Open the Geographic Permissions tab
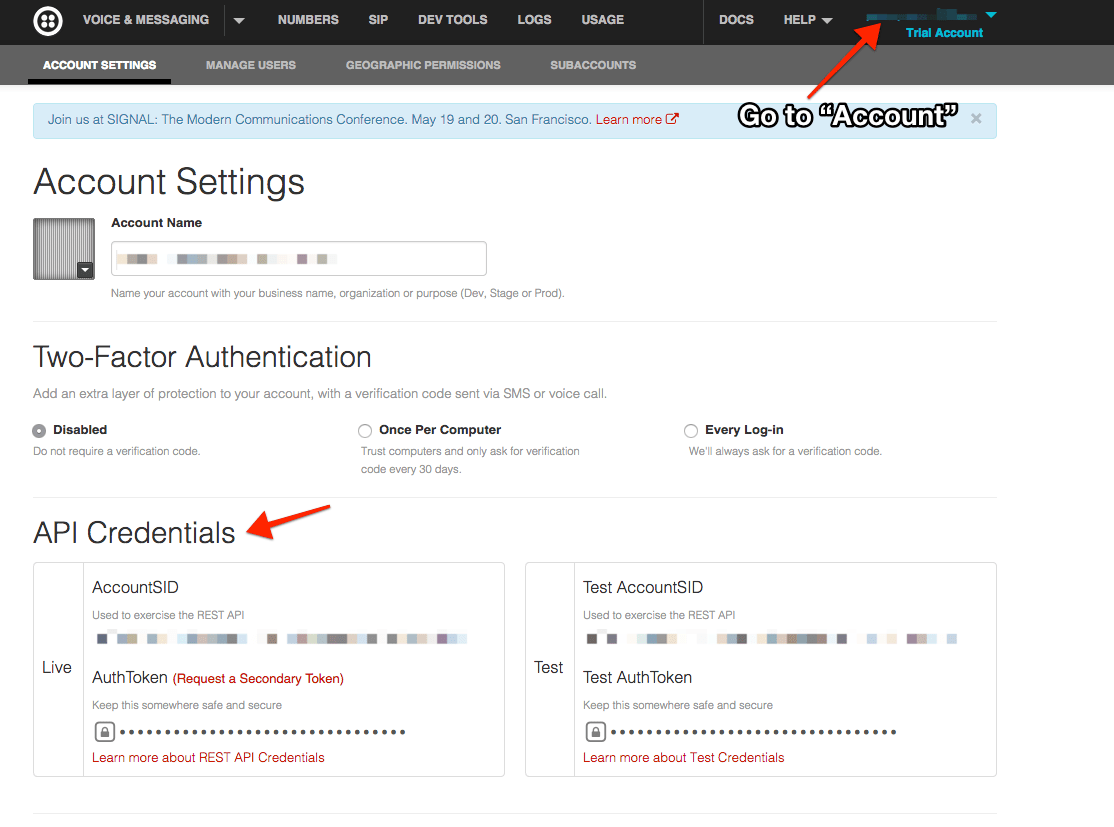The image size is (1114, 827). coord(423,65)
